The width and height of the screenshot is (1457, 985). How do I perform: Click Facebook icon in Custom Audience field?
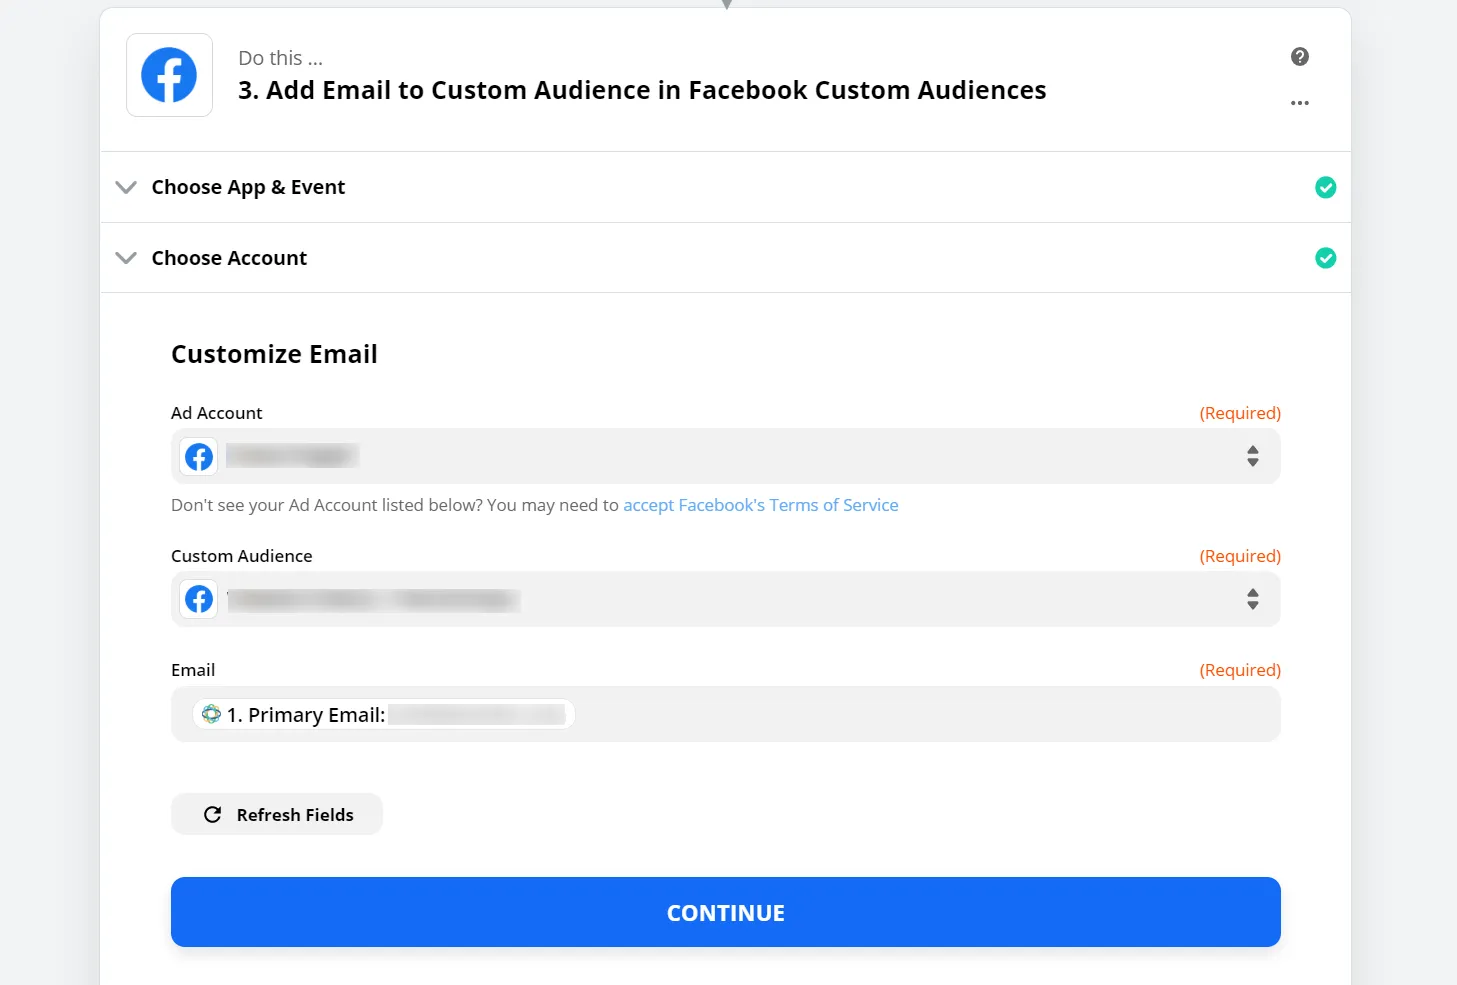[x=199, y=600]
